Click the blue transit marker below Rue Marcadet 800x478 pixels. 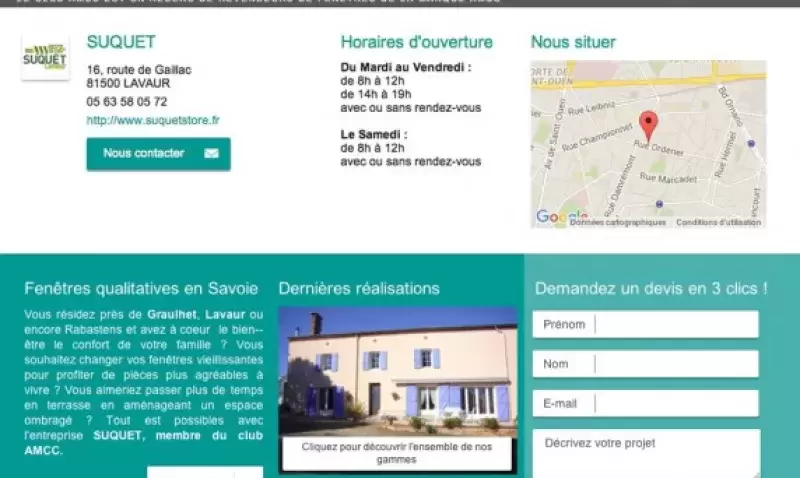659,204
